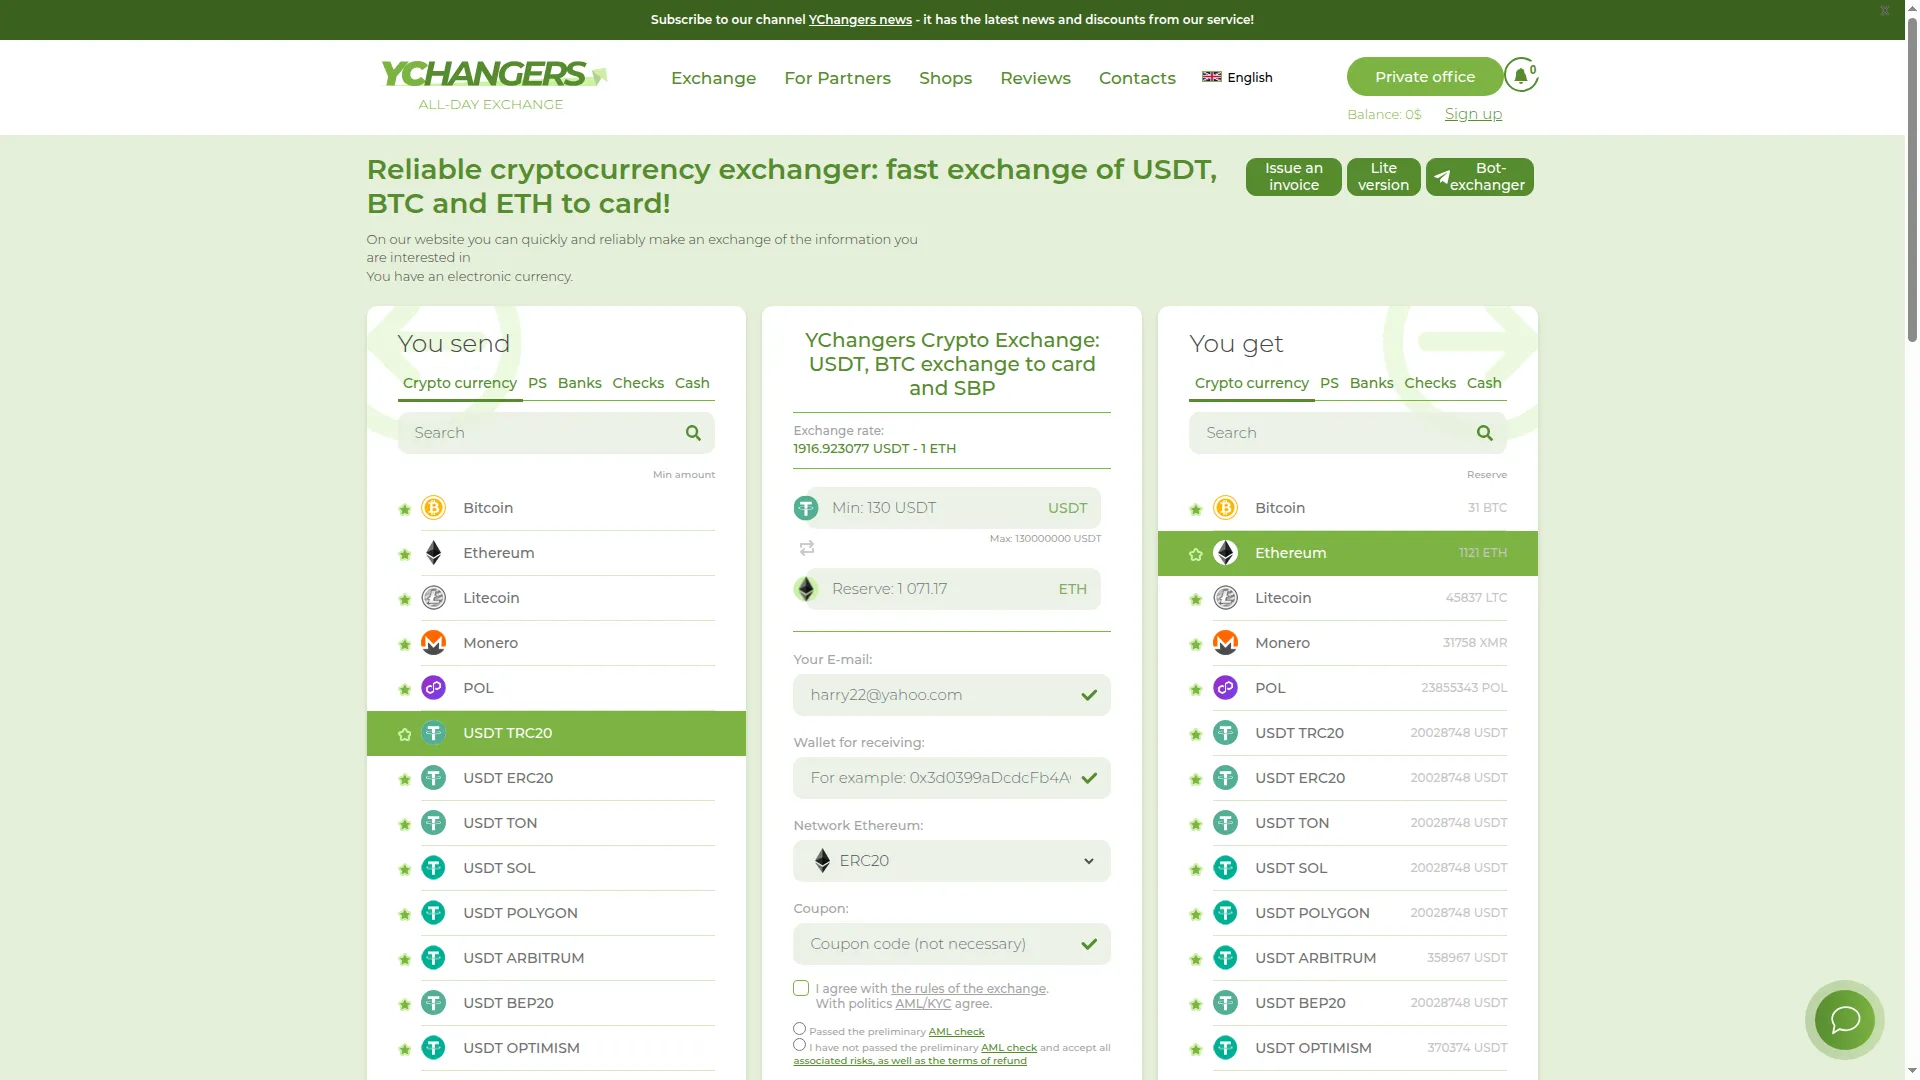This screenshot has height=1080, width=1920.
Task: Click USDT TRC20 Tether icon in You get
Action: pos(1225,733)
